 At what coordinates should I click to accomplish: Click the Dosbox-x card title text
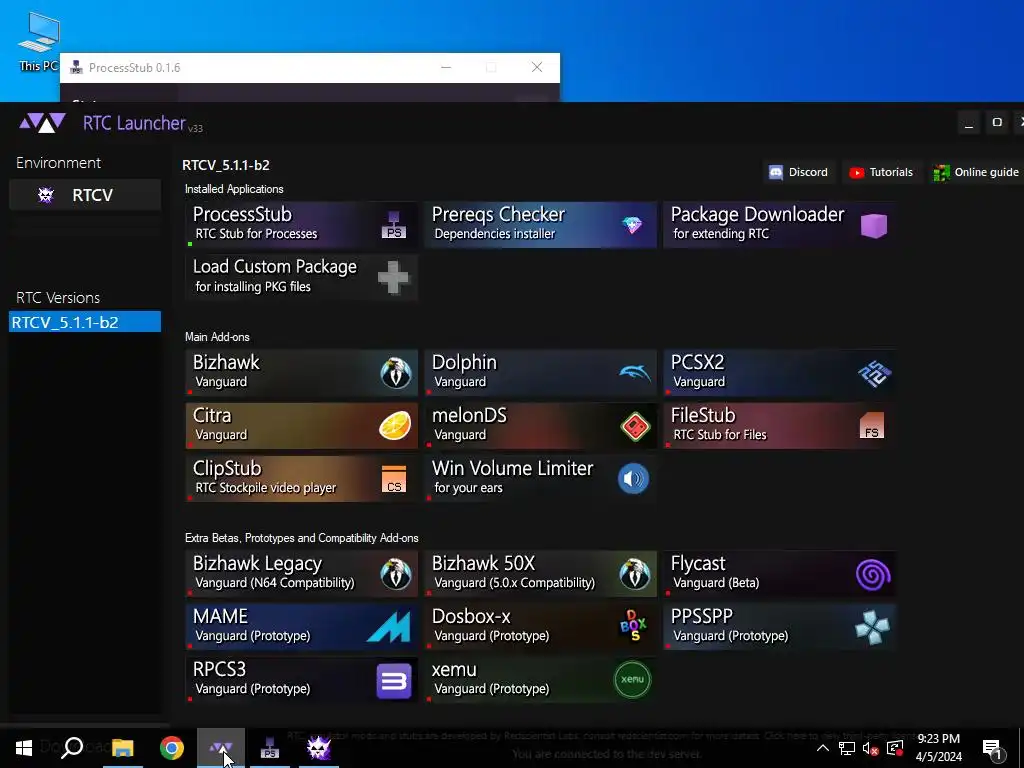471,616
